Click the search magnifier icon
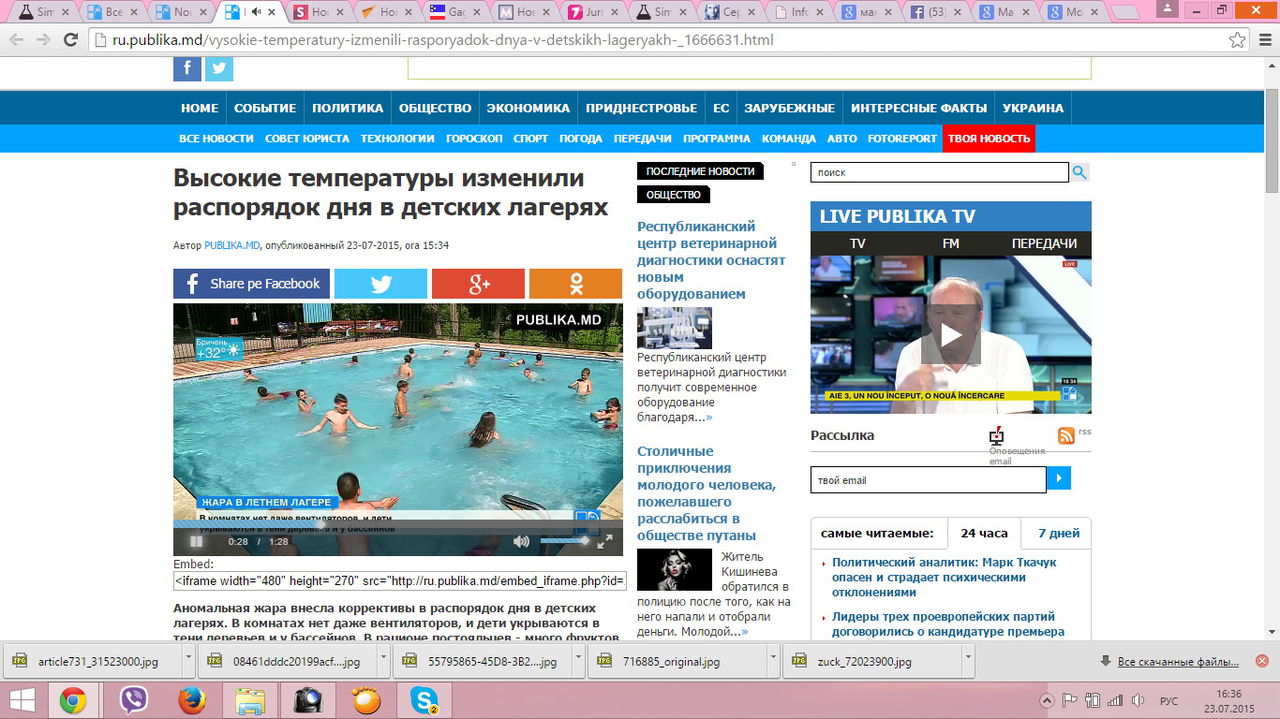Image resolution: width=1280 pixels, height=719 pixels. click(x=1080, y=172)
